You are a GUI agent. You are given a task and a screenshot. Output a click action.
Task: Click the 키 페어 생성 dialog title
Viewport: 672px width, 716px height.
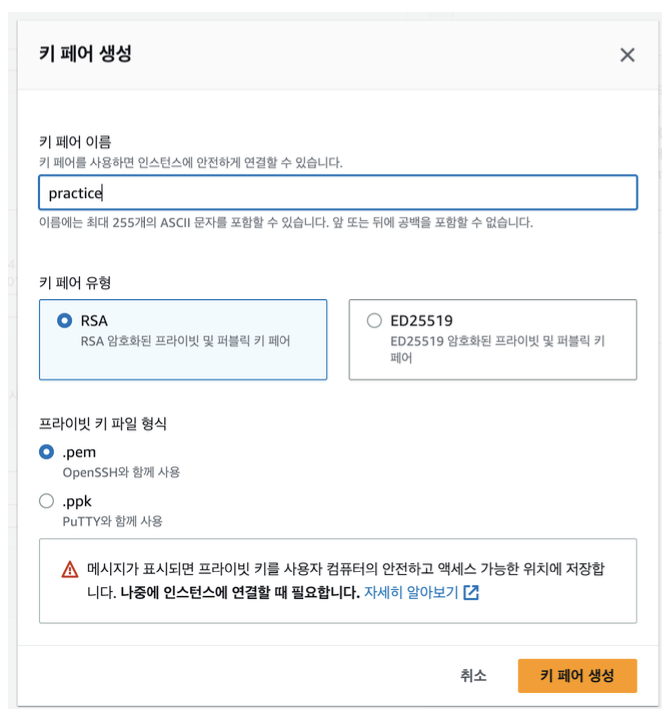pyautogui.click(x=85, y=53)
